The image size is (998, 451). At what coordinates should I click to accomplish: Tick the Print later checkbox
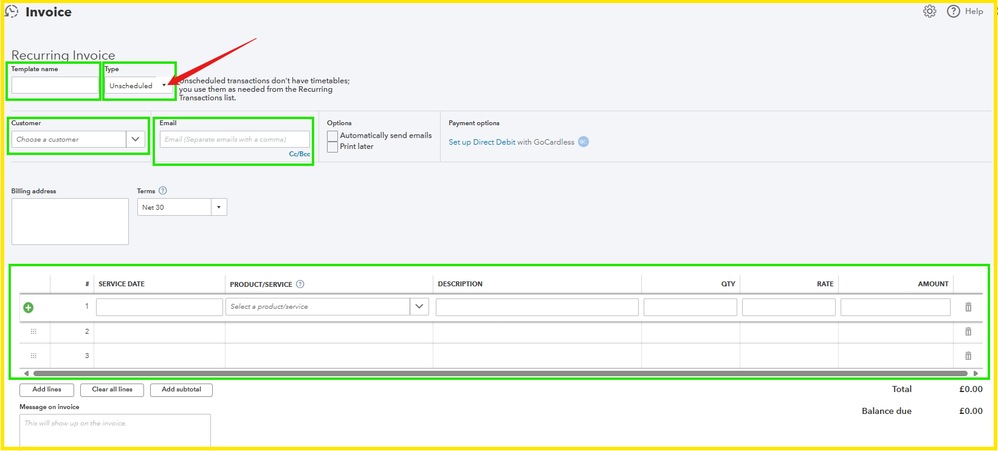click(x=332, y=147)
